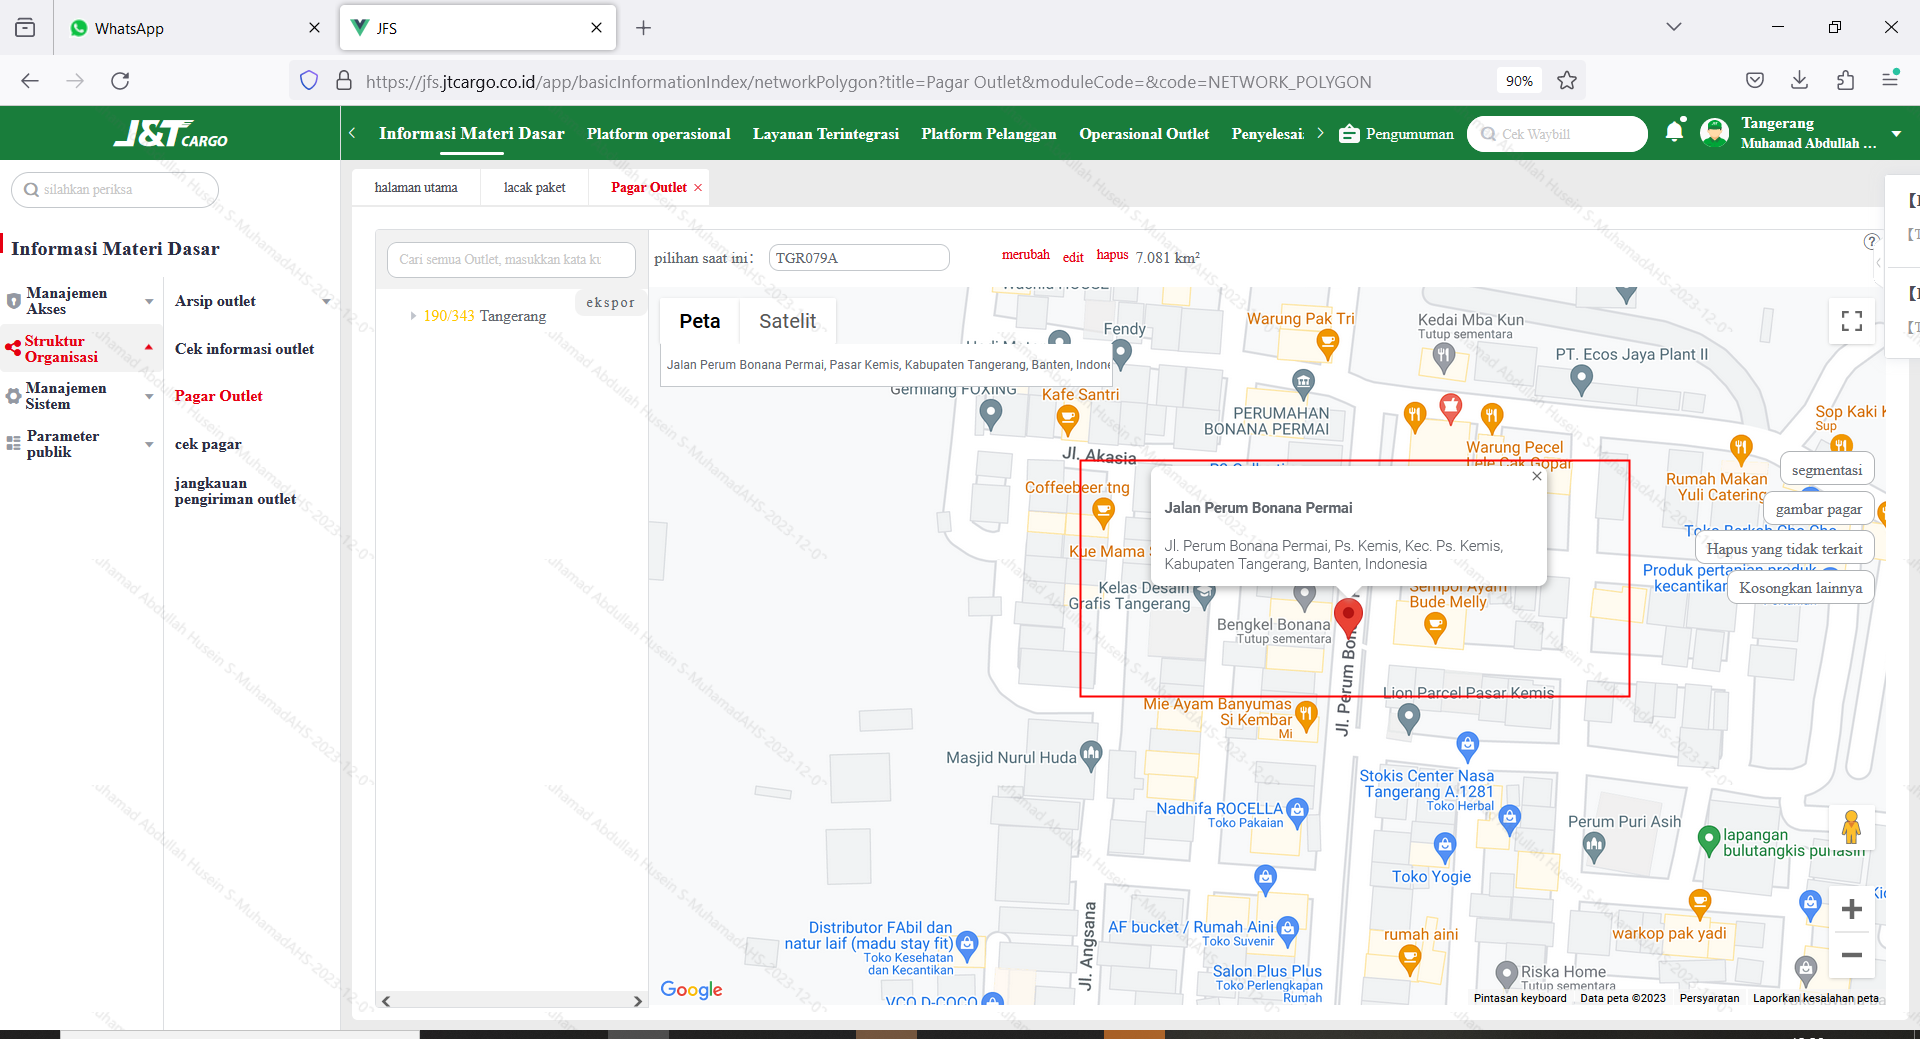Open Platform Pelanggan menu
This screenshot has height=1039, width=1920.
[x=989, y=134]
